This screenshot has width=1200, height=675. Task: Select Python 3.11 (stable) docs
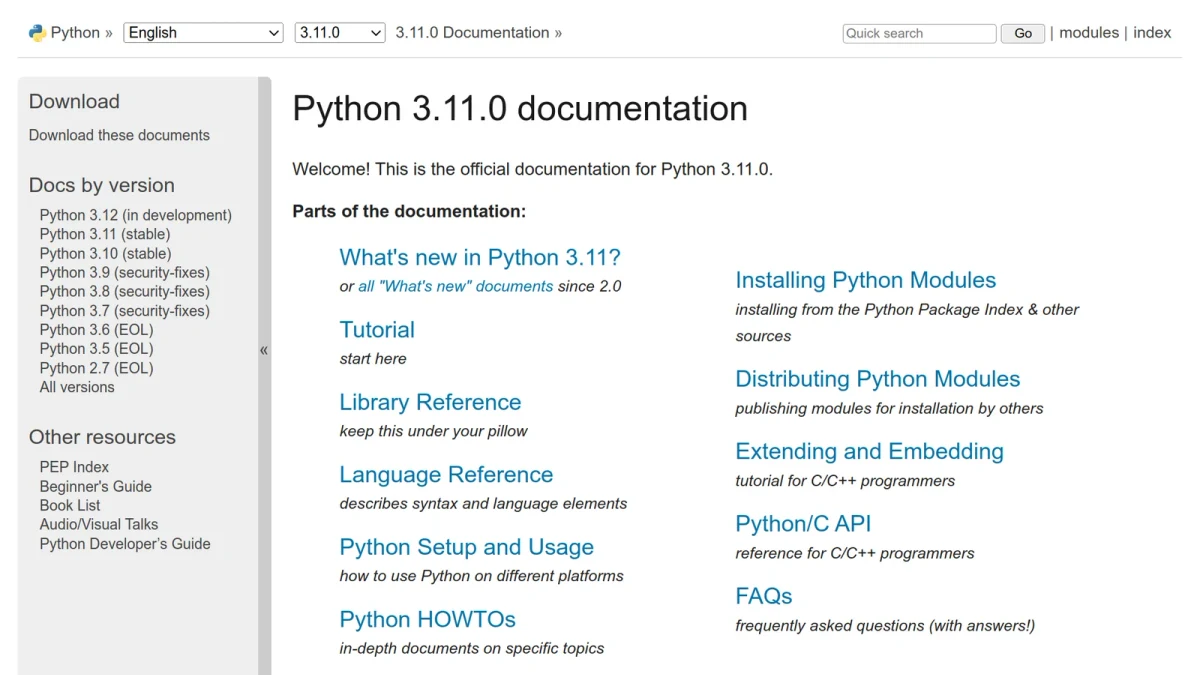click(105, 234)
